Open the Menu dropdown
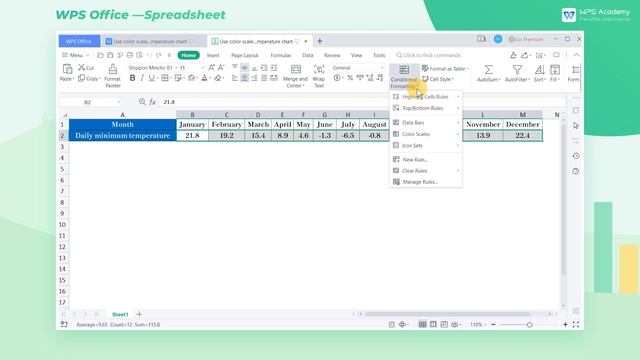 tap(76, 55)
